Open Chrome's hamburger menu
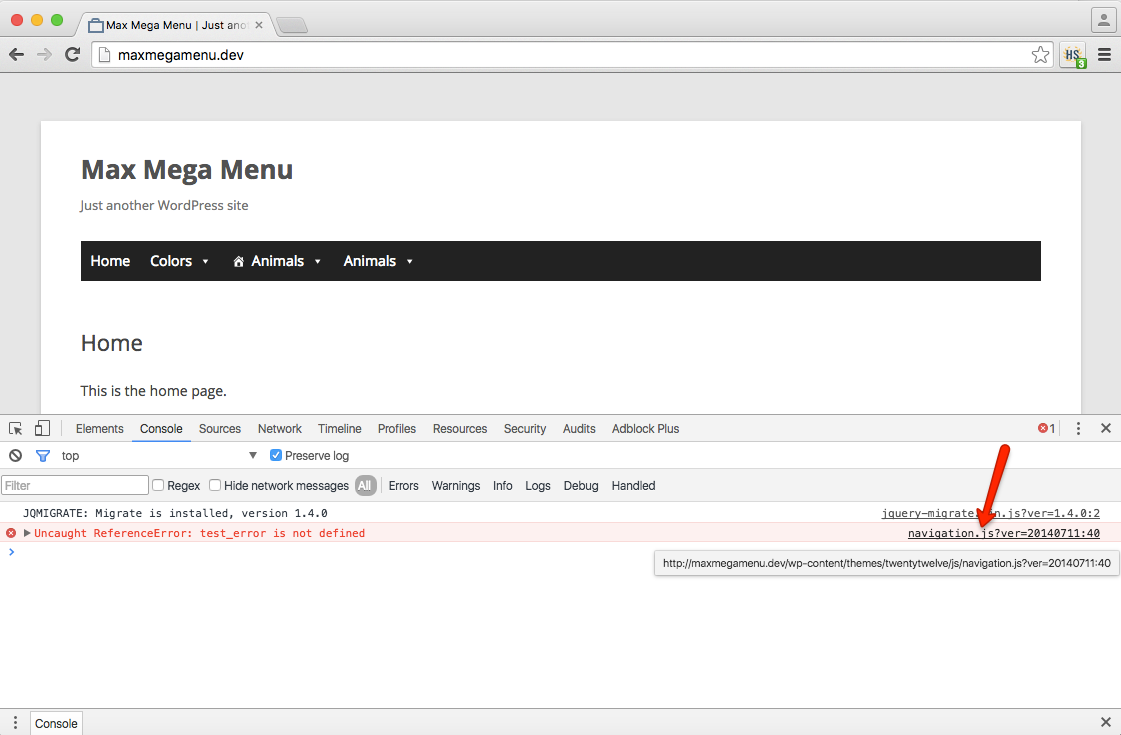 coord(1104,55)
